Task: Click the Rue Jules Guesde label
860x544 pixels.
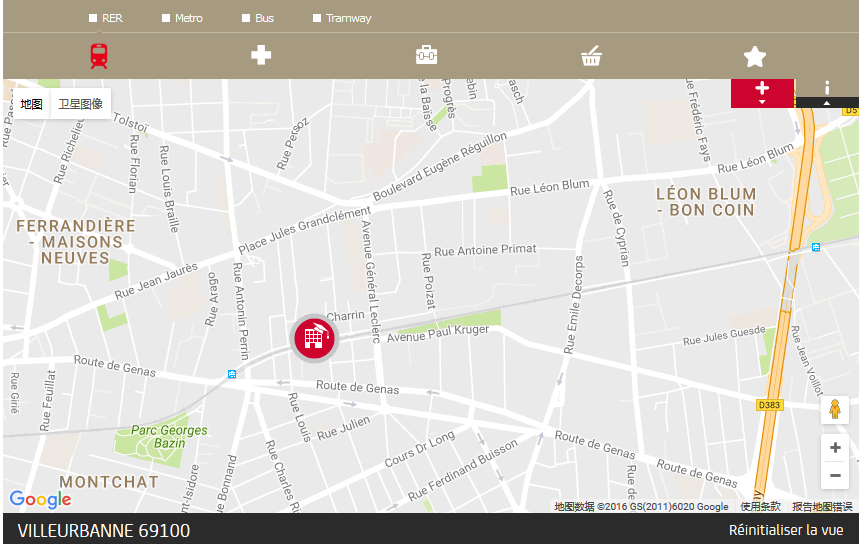Action: [724, 335]
